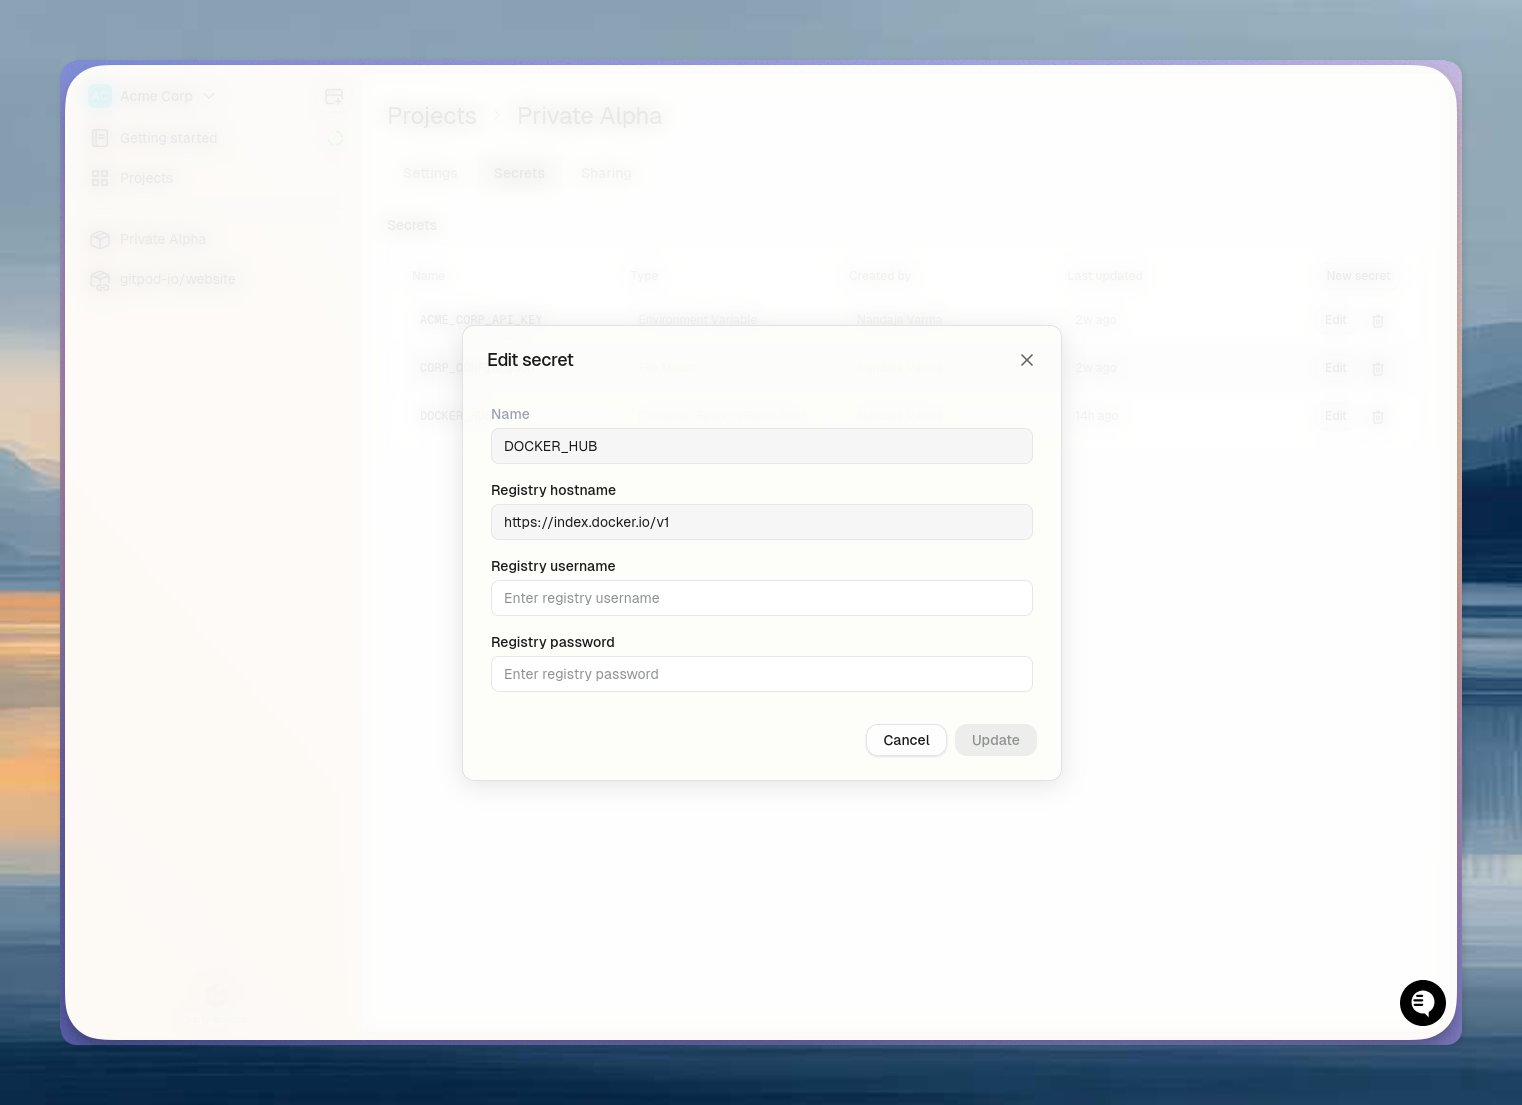Switch to the Settings tab
This screenshot has height=1105, width=1522.
(430, 172)
